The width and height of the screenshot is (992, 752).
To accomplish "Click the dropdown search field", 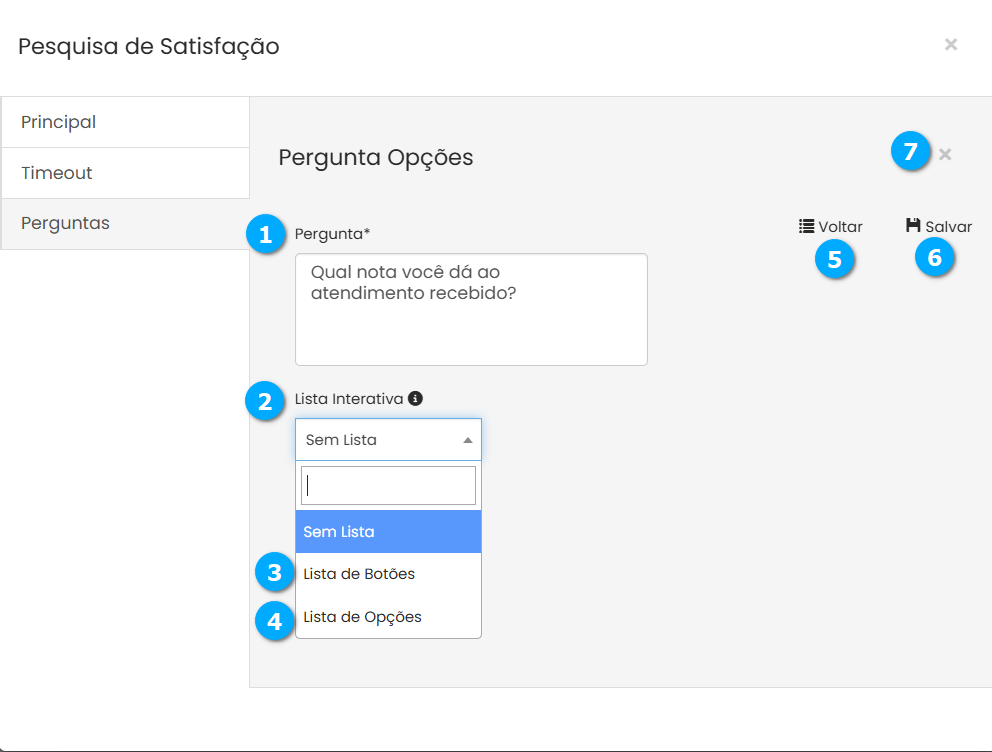I will pyautogui.click(x=388, y=486).
